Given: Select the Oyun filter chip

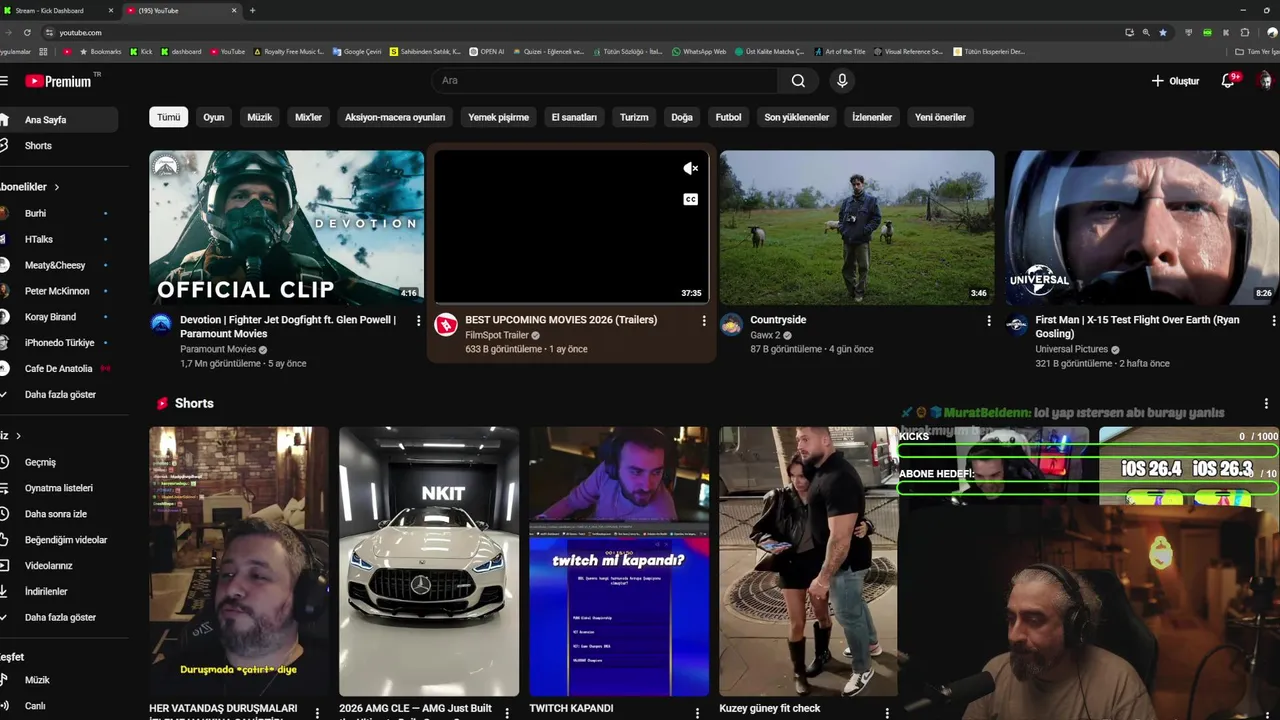Looking at the screenshot, I should click(214, 117).
